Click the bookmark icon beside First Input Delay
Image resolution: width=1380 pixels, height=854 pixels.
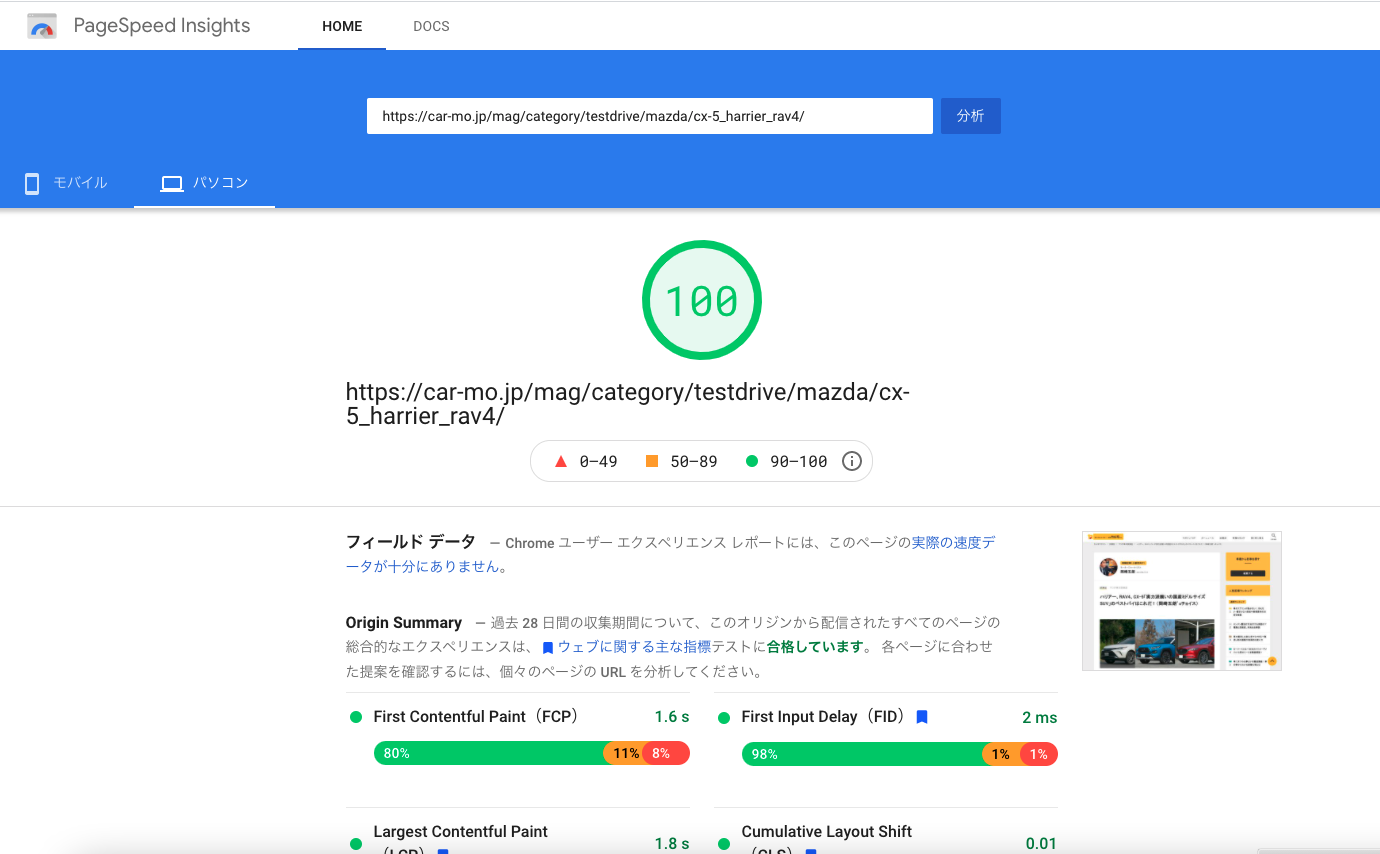click(922, 717)
